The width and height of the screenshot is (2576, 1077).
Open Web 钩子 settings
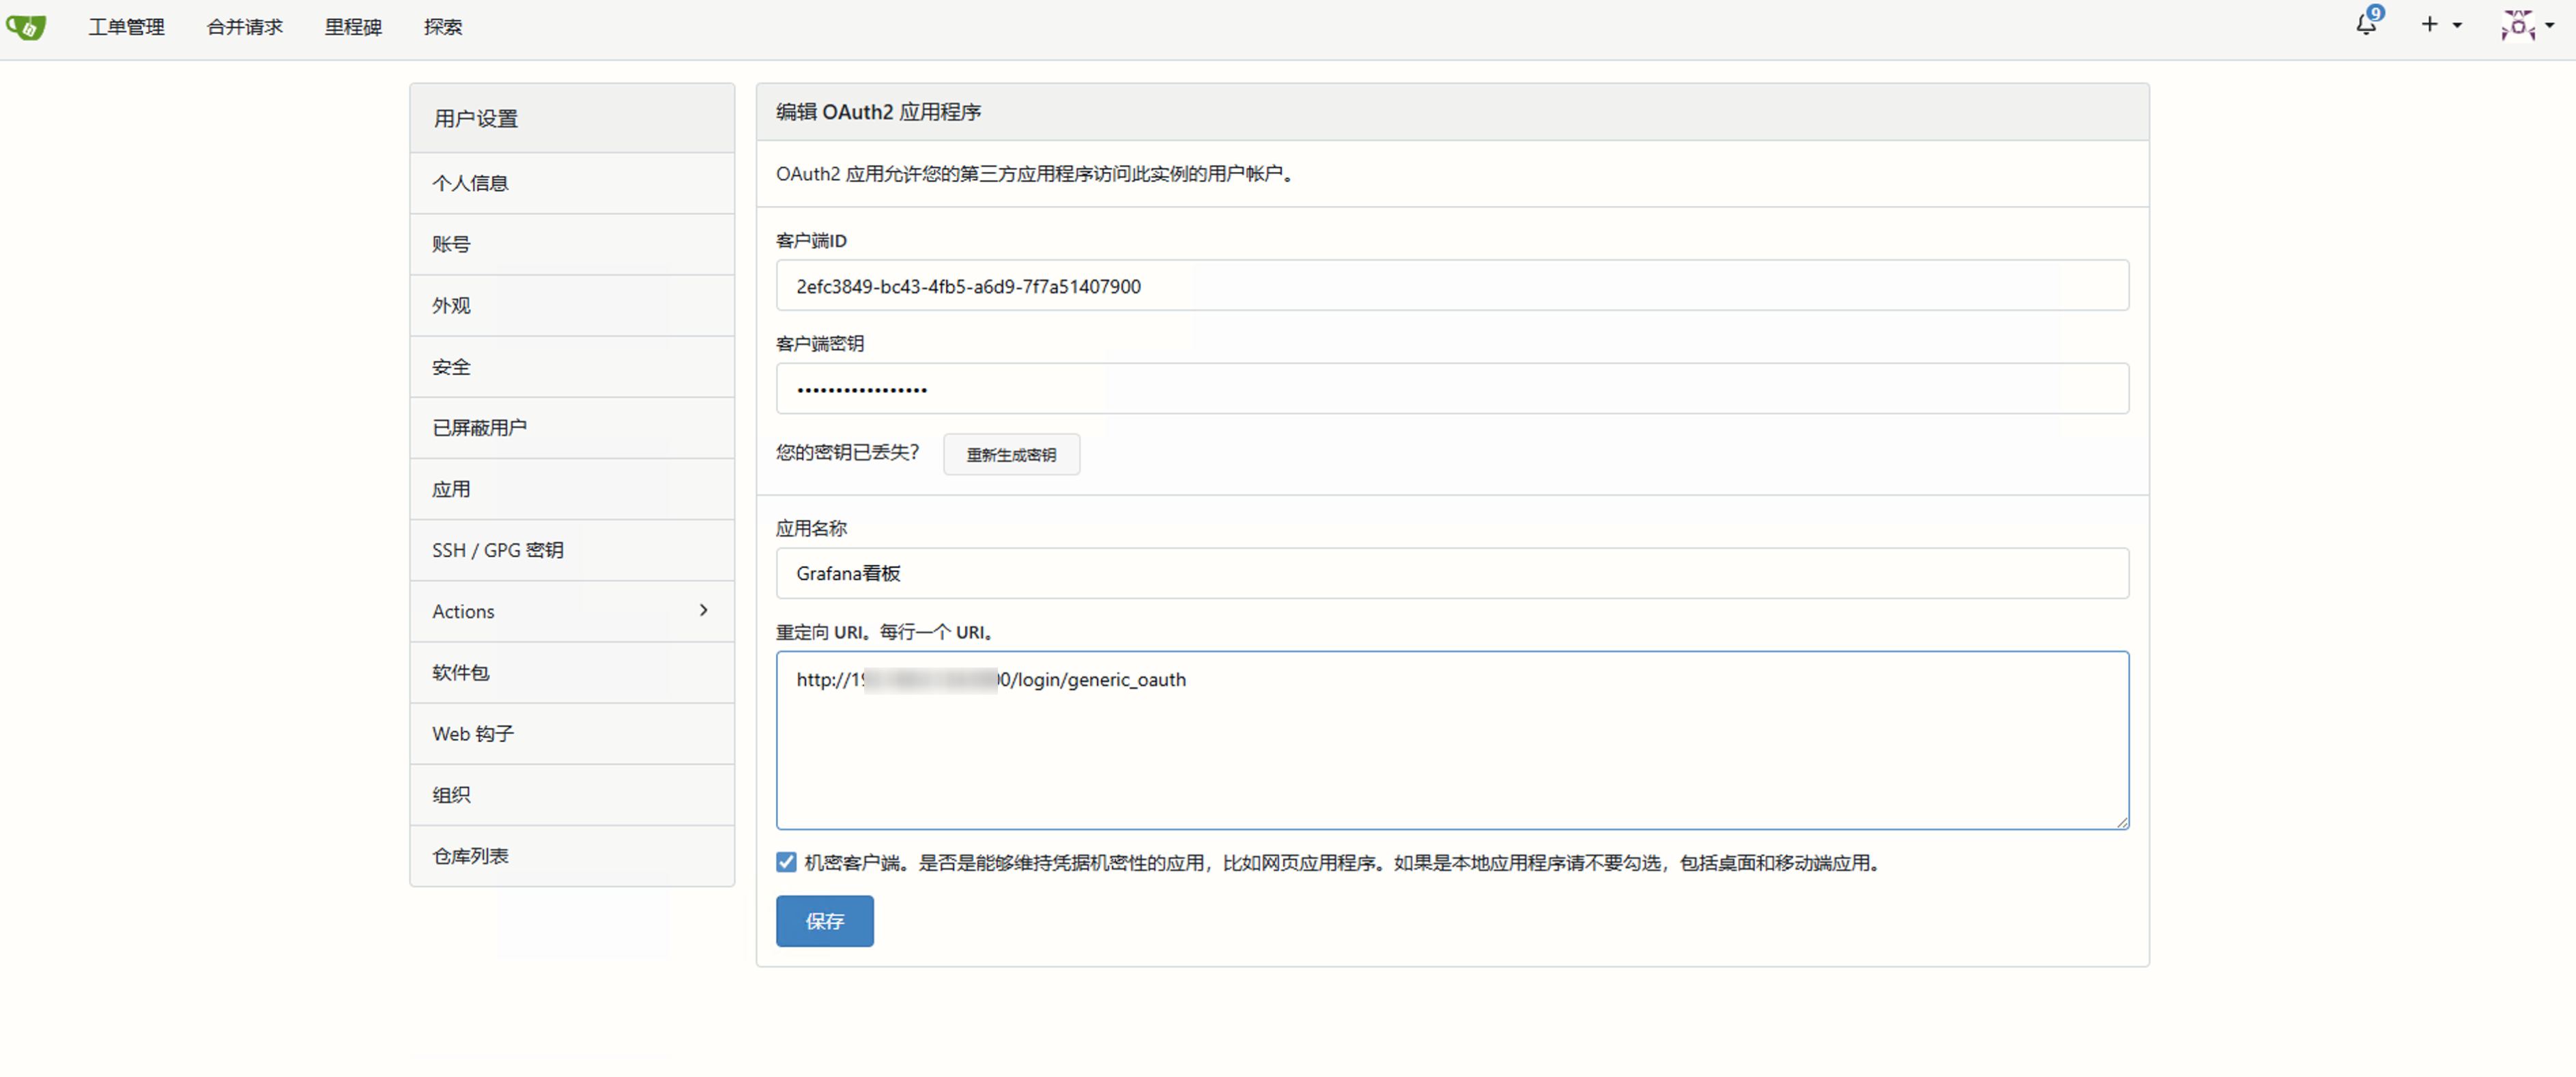click(572, 734)
